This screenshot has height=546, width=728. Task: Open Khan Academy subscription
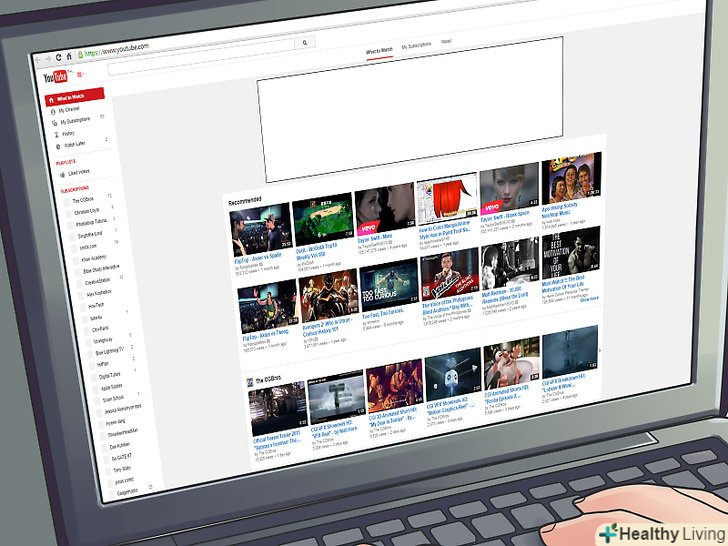(94, 258)
